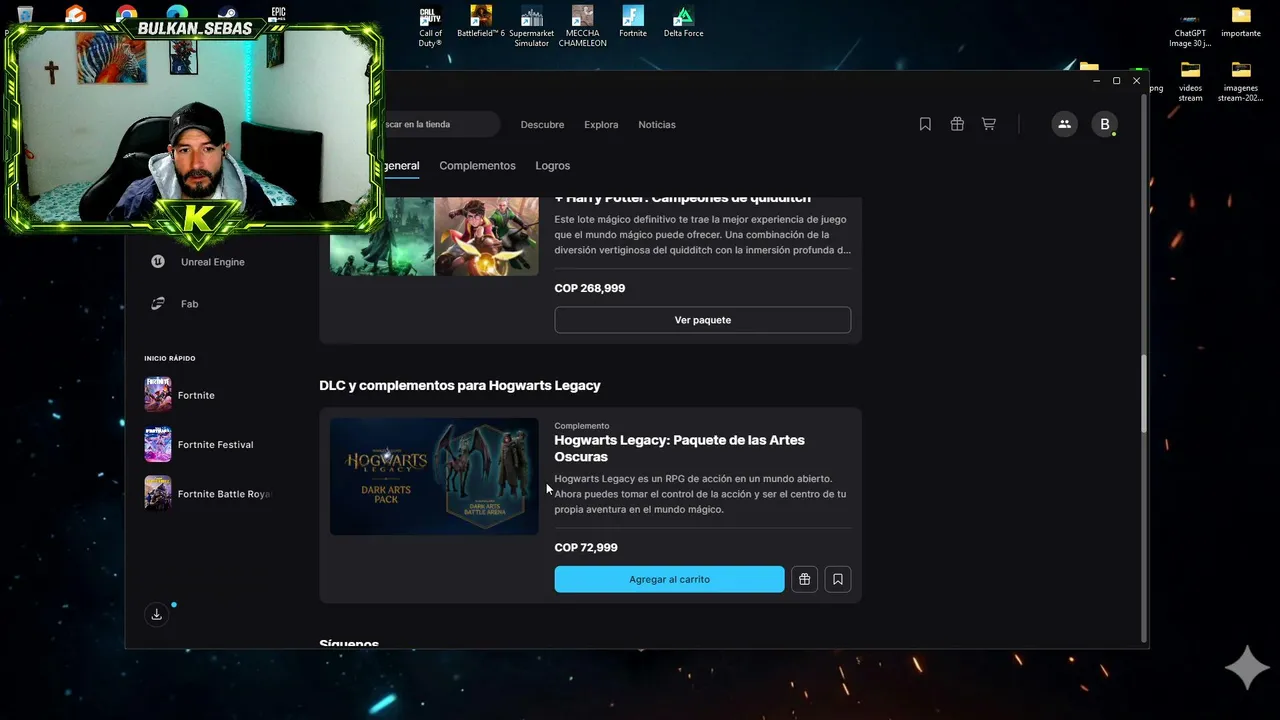Viewport: 1280px width, 720px height.
Task: Add Dark Arts Pack to wishlist
Action: pos(838,579)
